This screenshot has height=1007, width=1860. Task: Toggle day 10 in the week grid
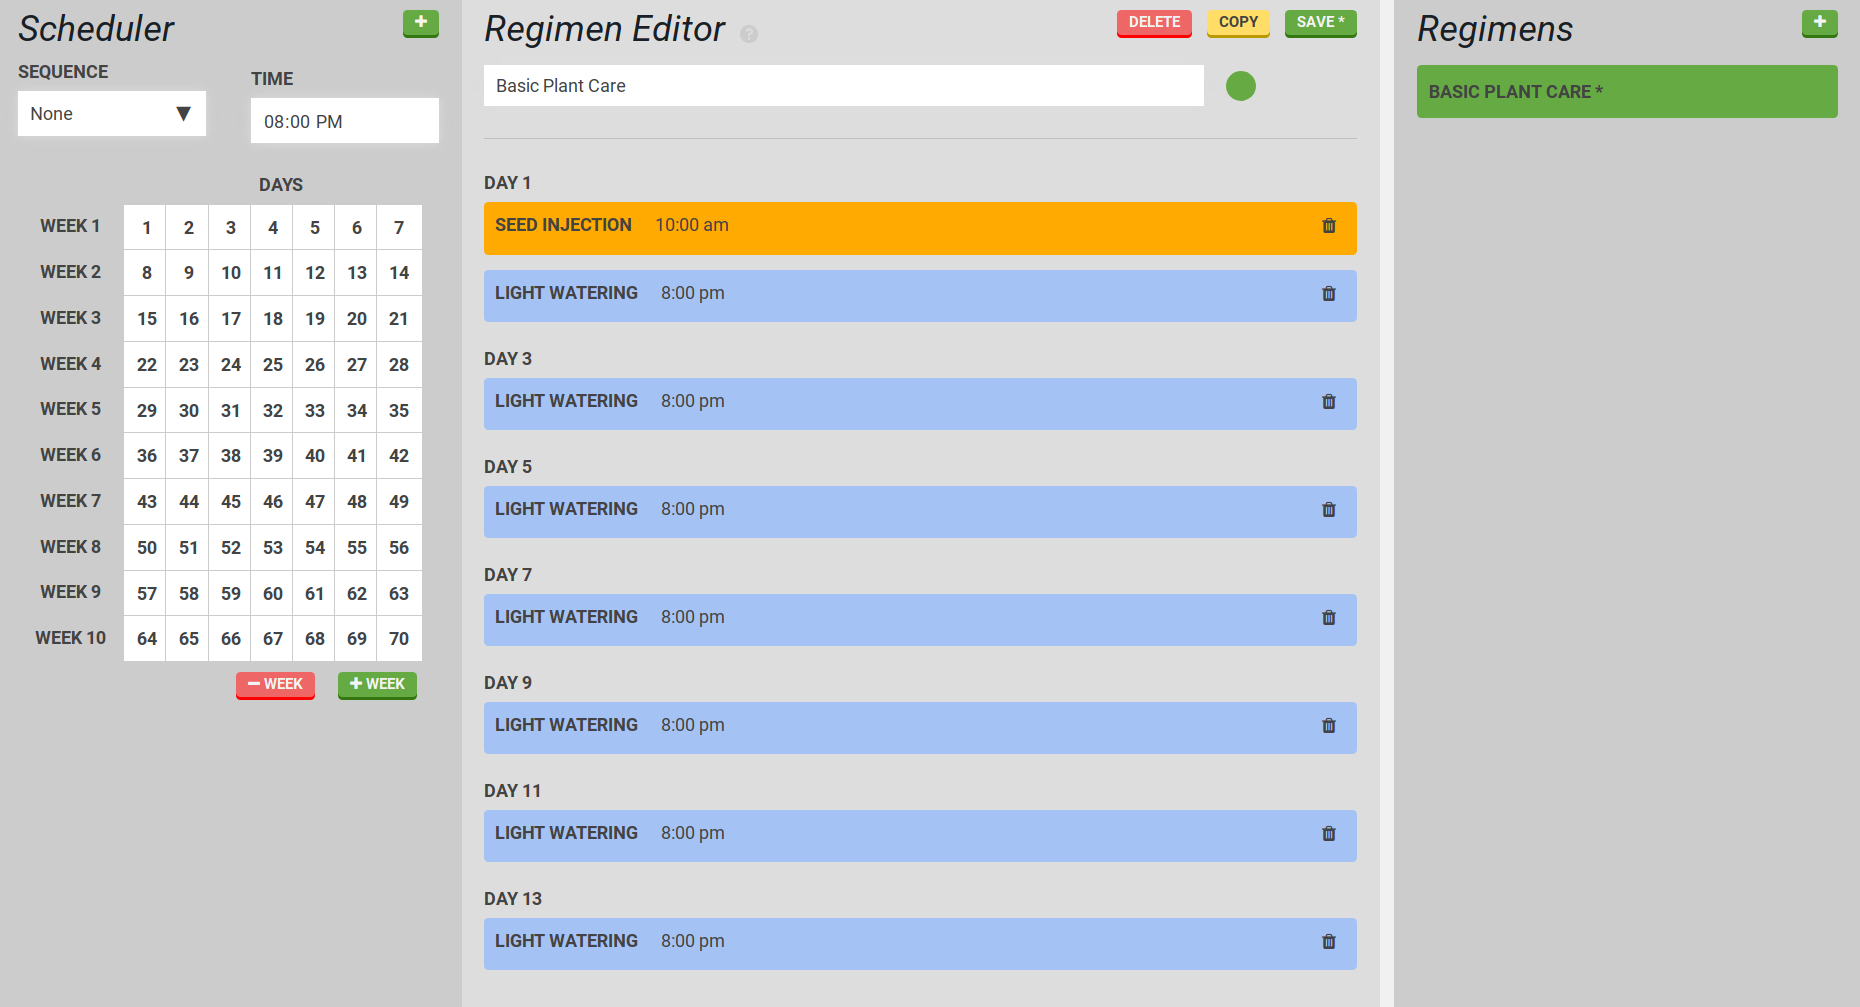231,273
